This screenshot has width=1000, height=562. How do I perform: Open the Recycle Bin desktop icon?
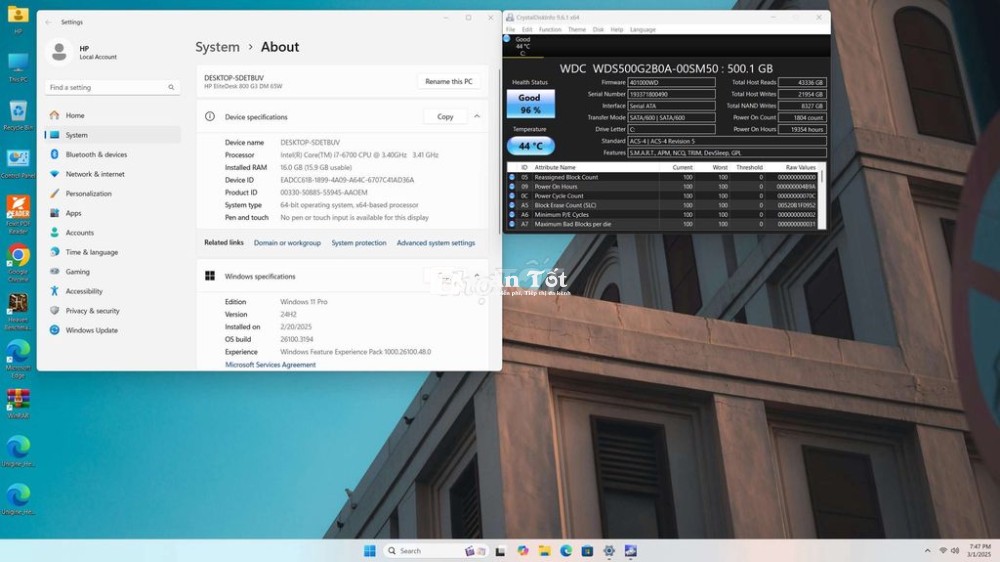tap(18, 115)
